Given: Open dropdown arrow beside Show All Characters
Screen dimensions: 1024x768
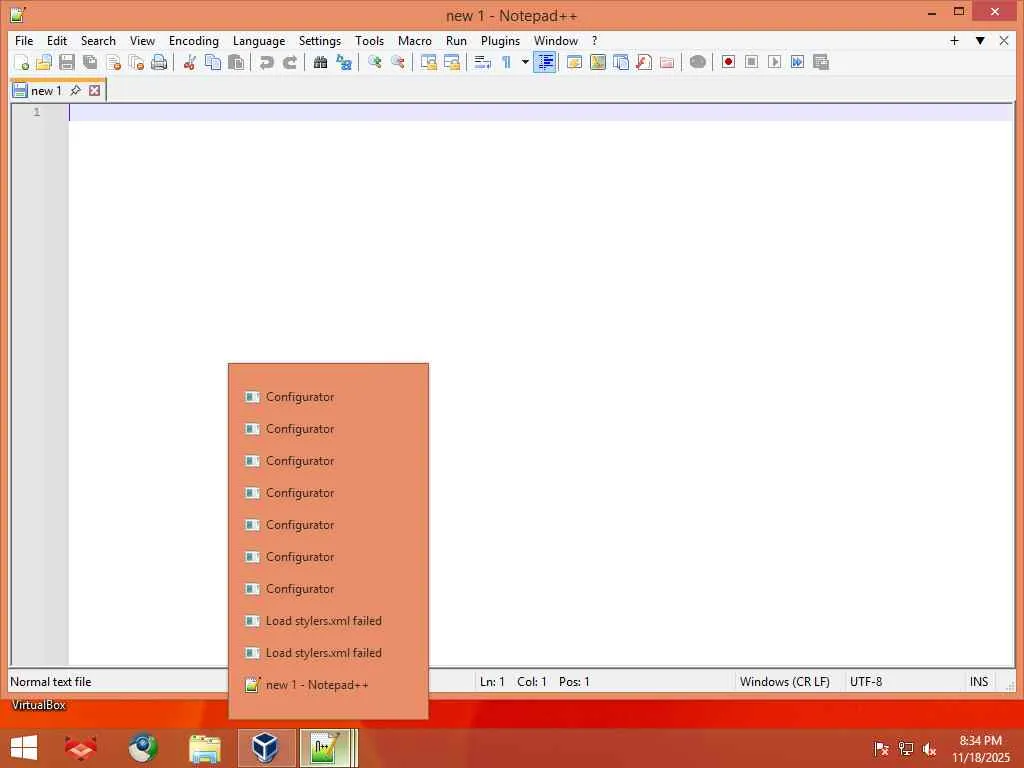Looking at the screenshot, I should pyautogui.click(x=524, y=62).
